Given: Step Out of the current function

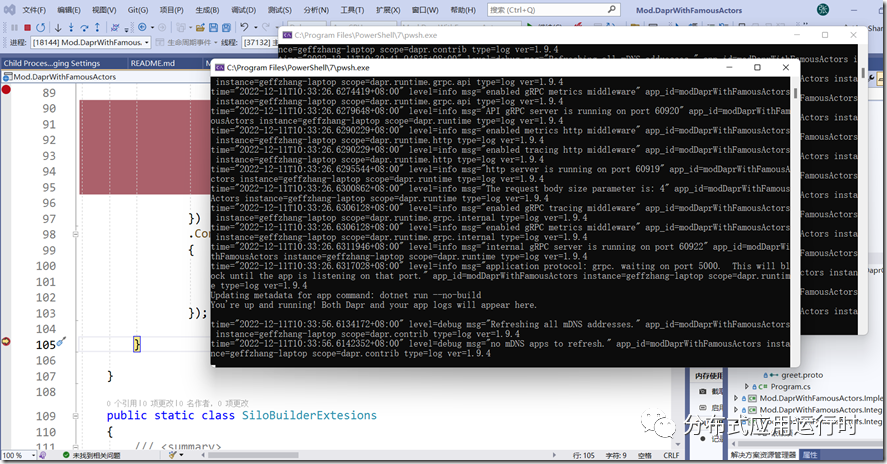Looking at the screenshot, I should [97, 27].
